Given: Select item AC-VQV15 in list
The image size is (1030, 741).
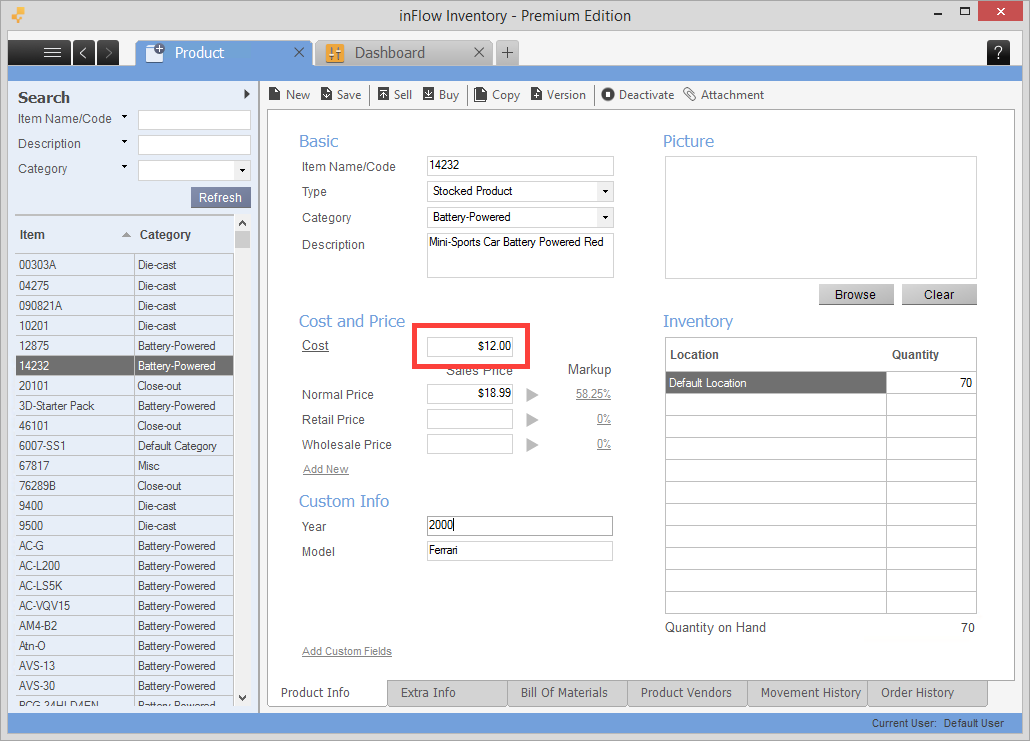Looking at the screenshot, I should pos(125,606).
